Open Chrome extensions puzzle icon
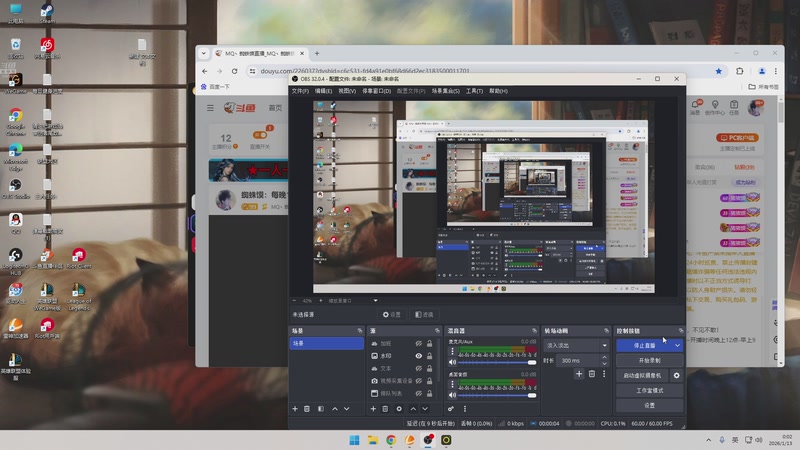Screen dimensions: 800x450 point(740,71)
